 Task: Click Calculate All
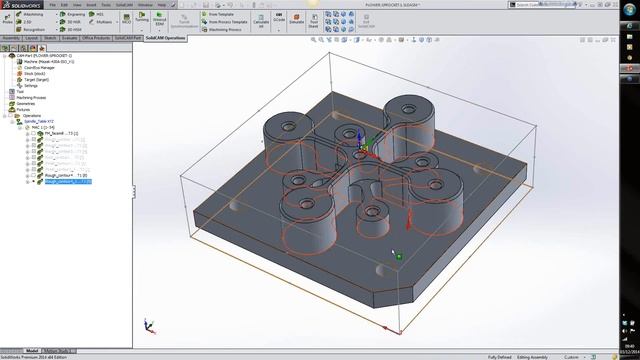point(261,20)
